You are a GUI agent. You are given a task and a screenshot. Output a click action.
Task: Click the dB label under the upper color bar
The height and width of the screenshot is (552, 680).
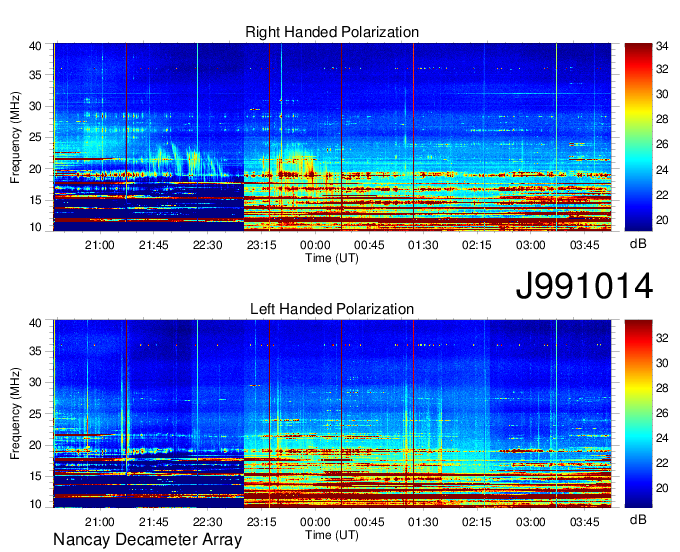638,244
